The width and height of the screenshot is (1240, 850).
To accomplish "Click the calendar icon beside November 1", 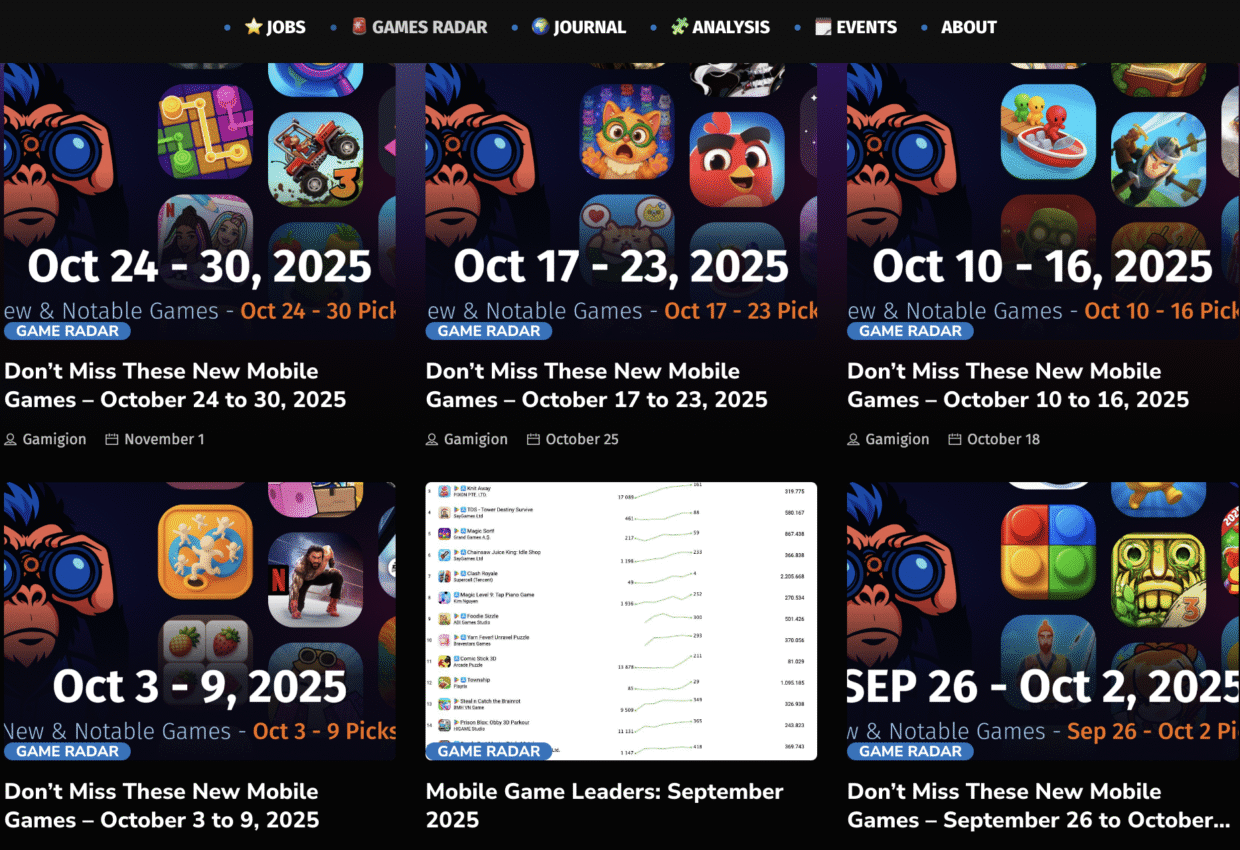I will click(x=112, y=439).
